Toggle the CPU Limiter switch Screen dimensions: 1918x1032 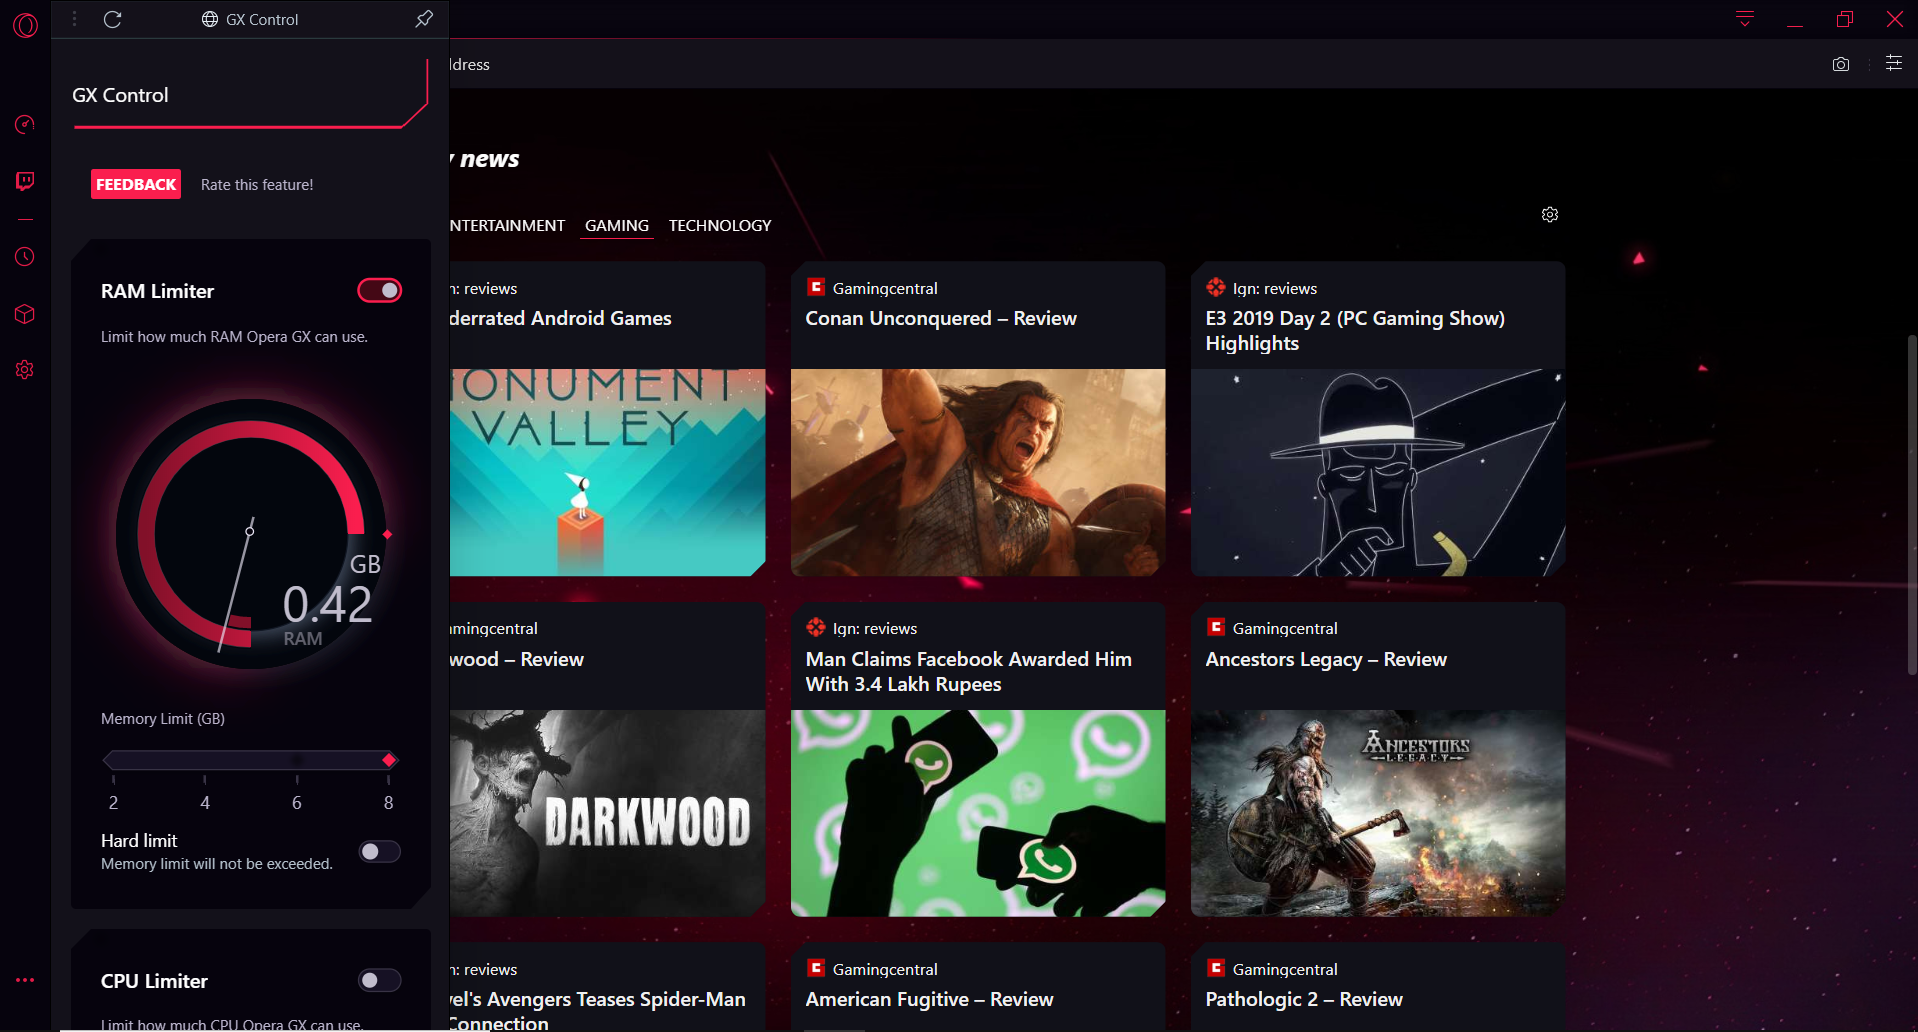click(x=379, y=980)
